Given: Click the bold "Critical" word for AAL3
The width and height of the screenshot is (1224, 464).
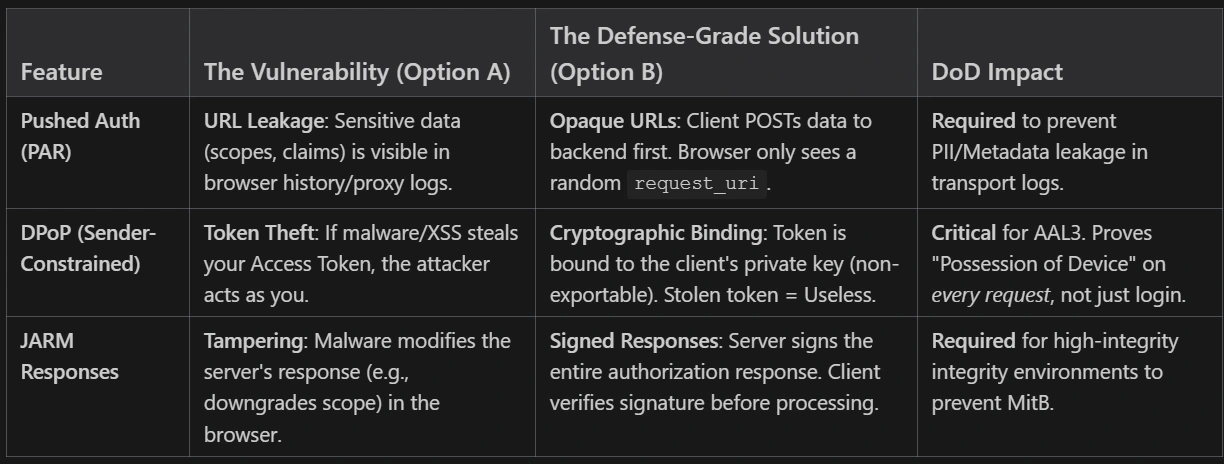Looking at the screenshot, I should point(964,233).
